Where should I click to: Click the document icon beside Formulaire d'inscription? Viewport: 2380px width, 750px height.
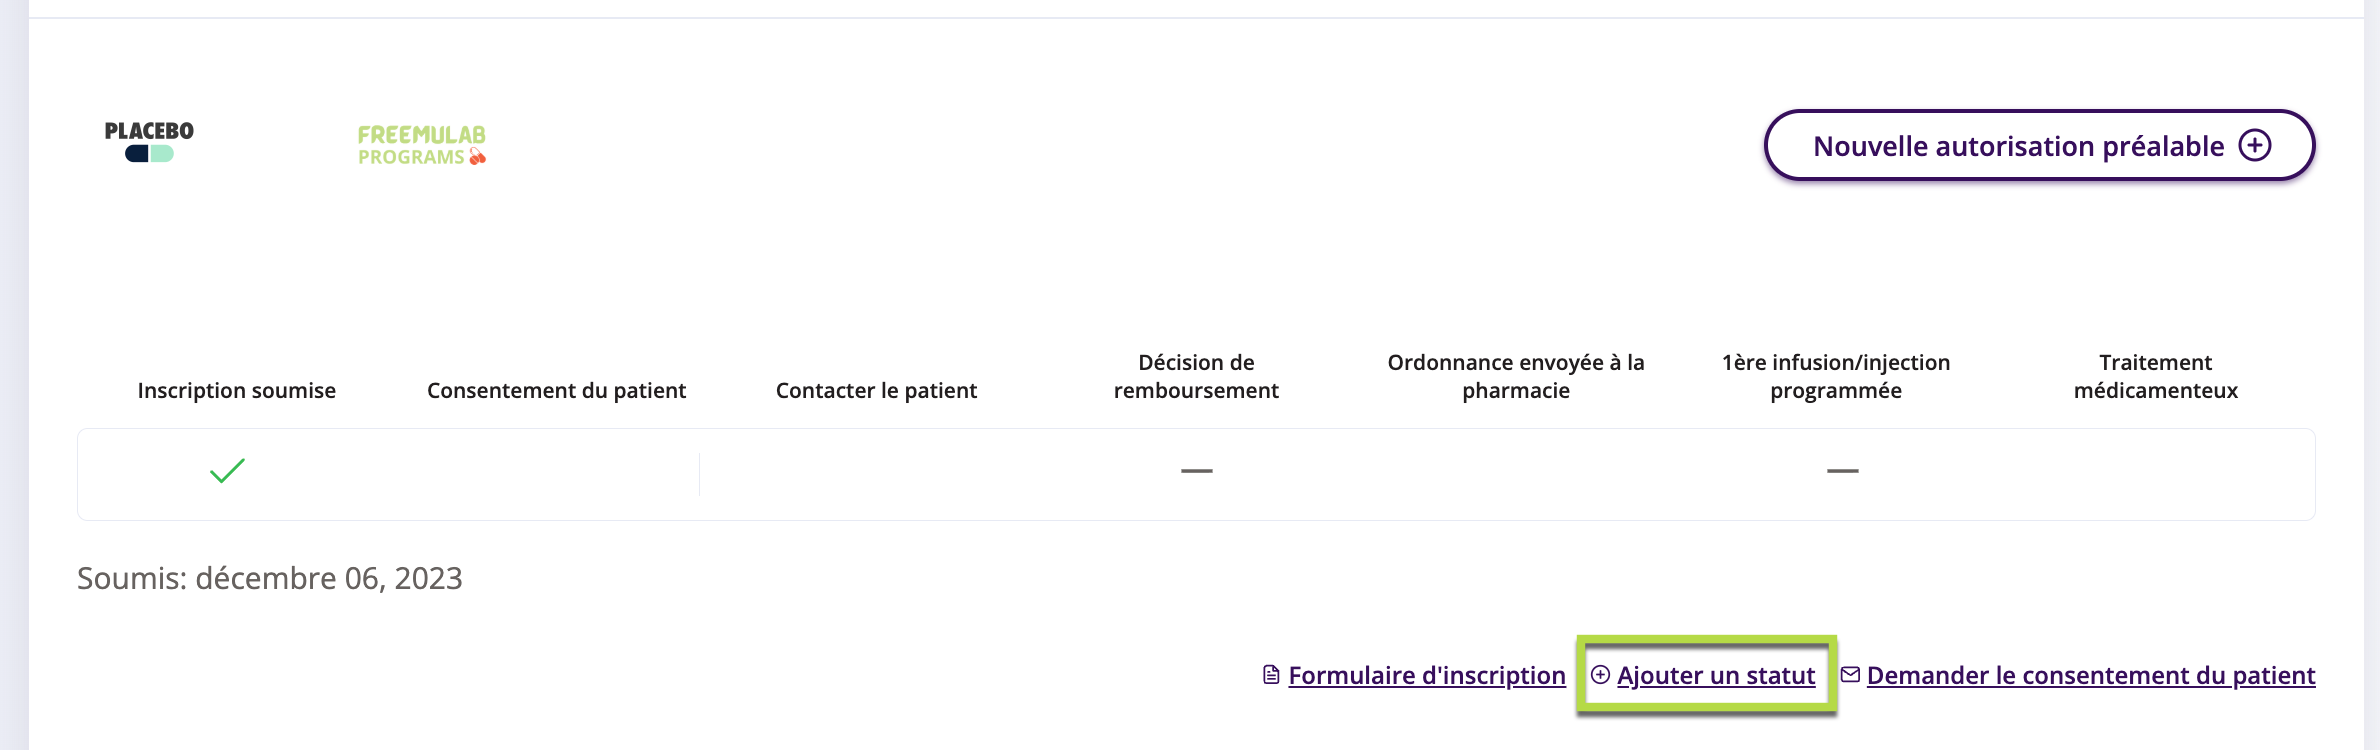pos(1270,674)
